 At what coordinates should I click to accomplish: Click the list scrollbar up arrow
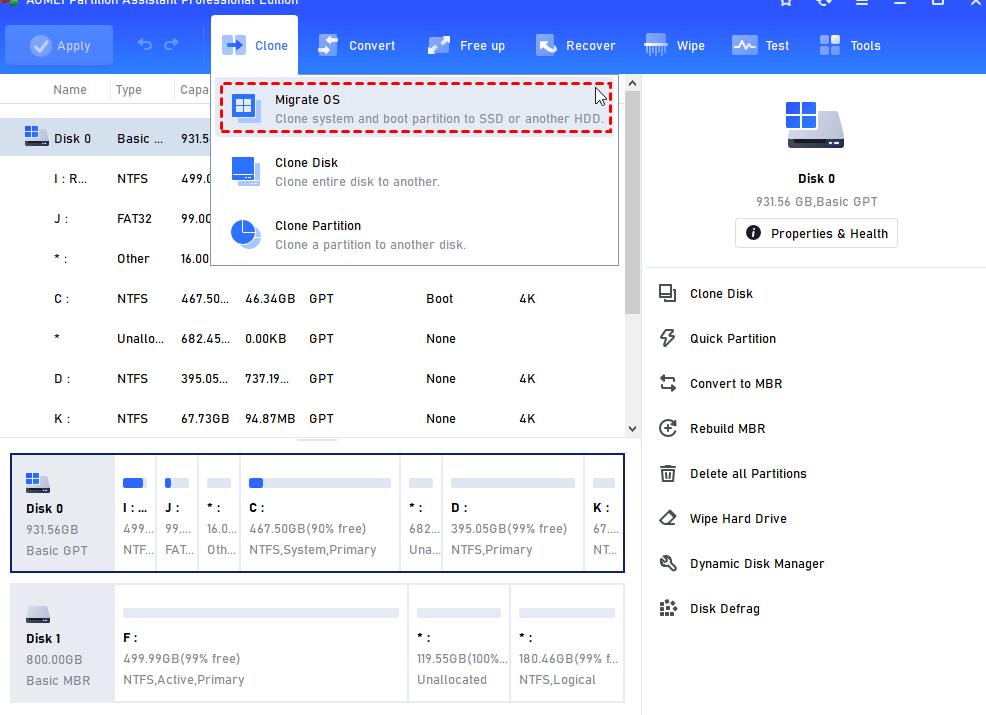click(x=633, y=83)
